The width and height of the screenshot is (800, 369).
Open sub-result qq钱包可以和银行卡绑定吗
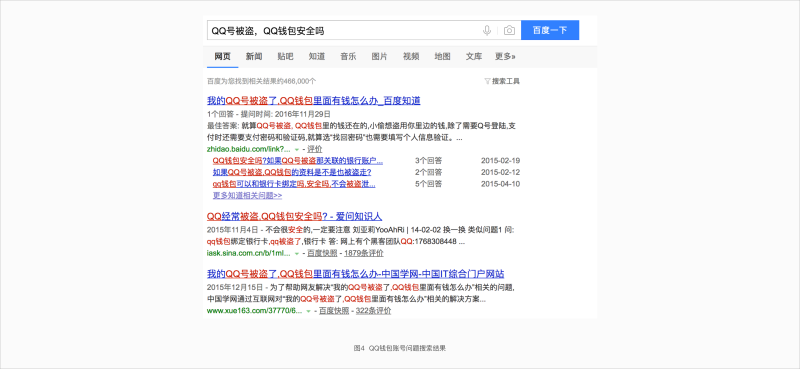[x=294, y=184]
